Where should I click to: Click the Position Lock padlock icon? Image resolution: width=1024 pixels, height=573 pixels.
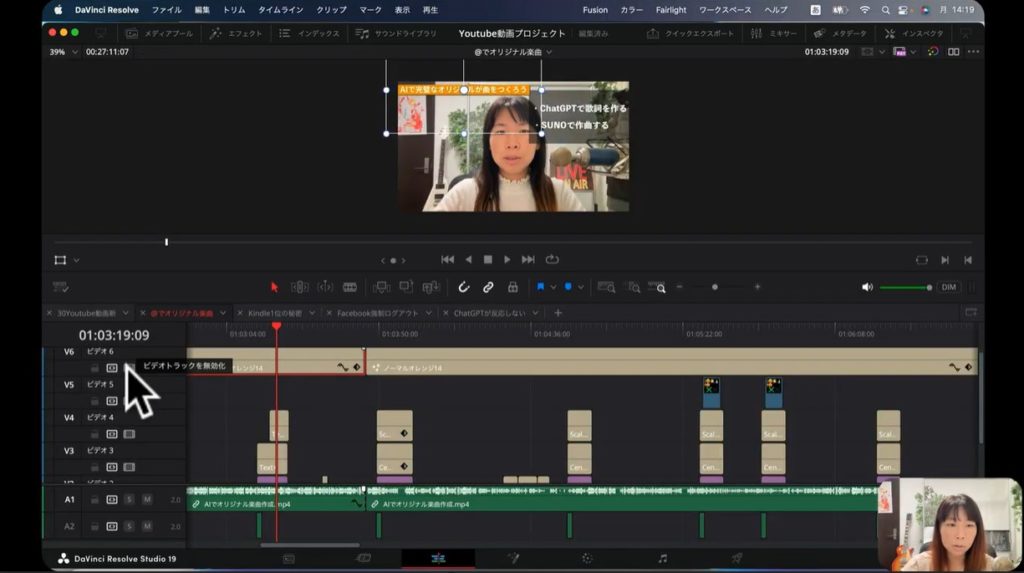pyautogui.click(x=513, y=287)
